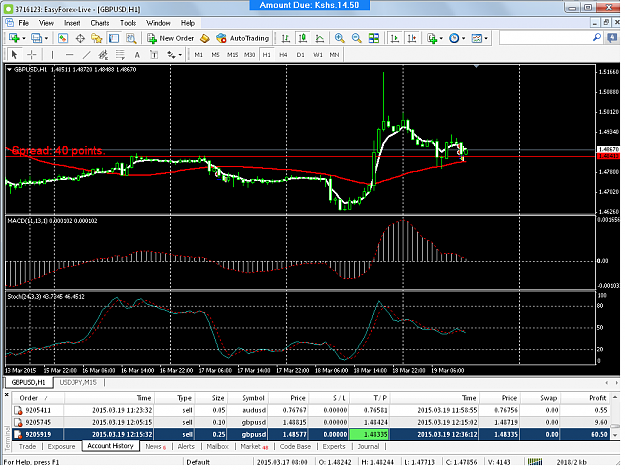The width and height of the screenshot is (625, 470).
Task: Select the trendline drawing tool
Action: point(86,55)
